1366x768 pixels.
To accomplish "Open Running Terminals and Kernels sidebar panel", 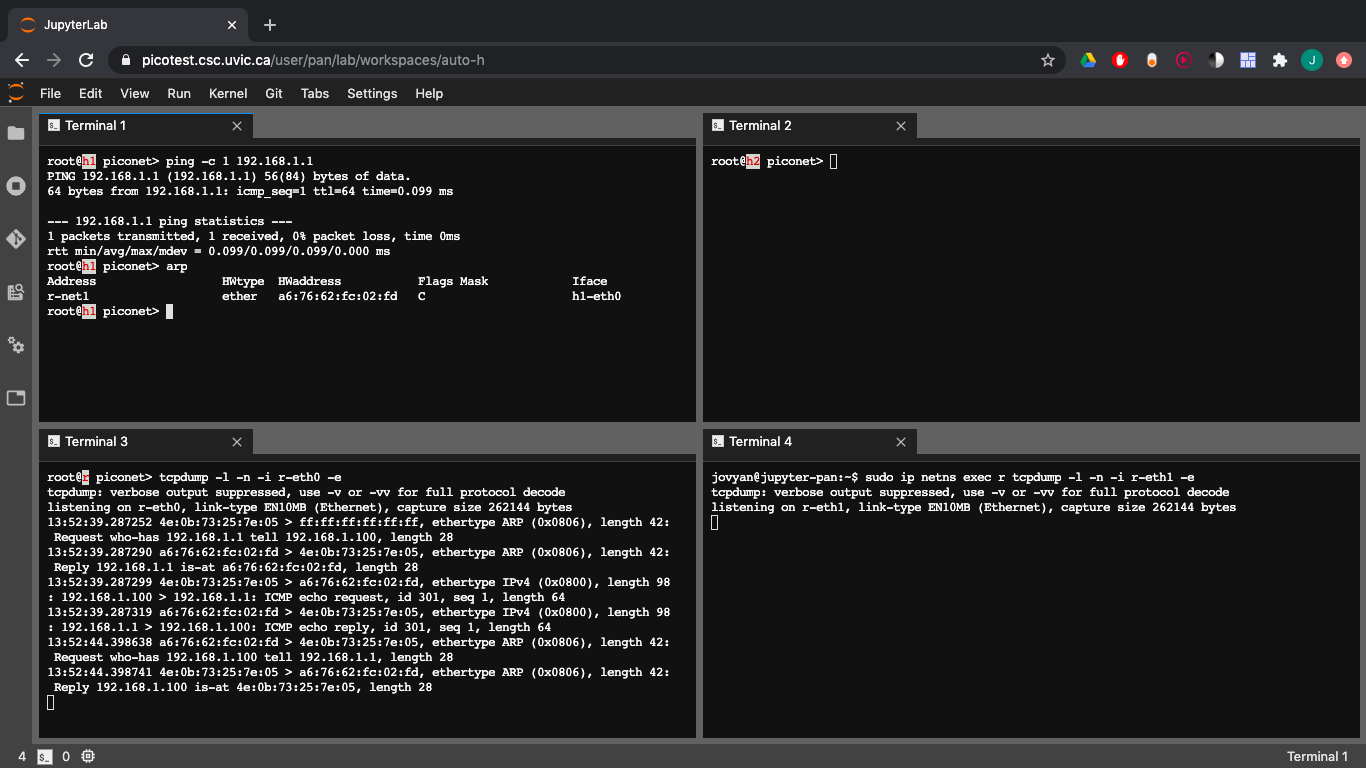I will coord(16,186).
